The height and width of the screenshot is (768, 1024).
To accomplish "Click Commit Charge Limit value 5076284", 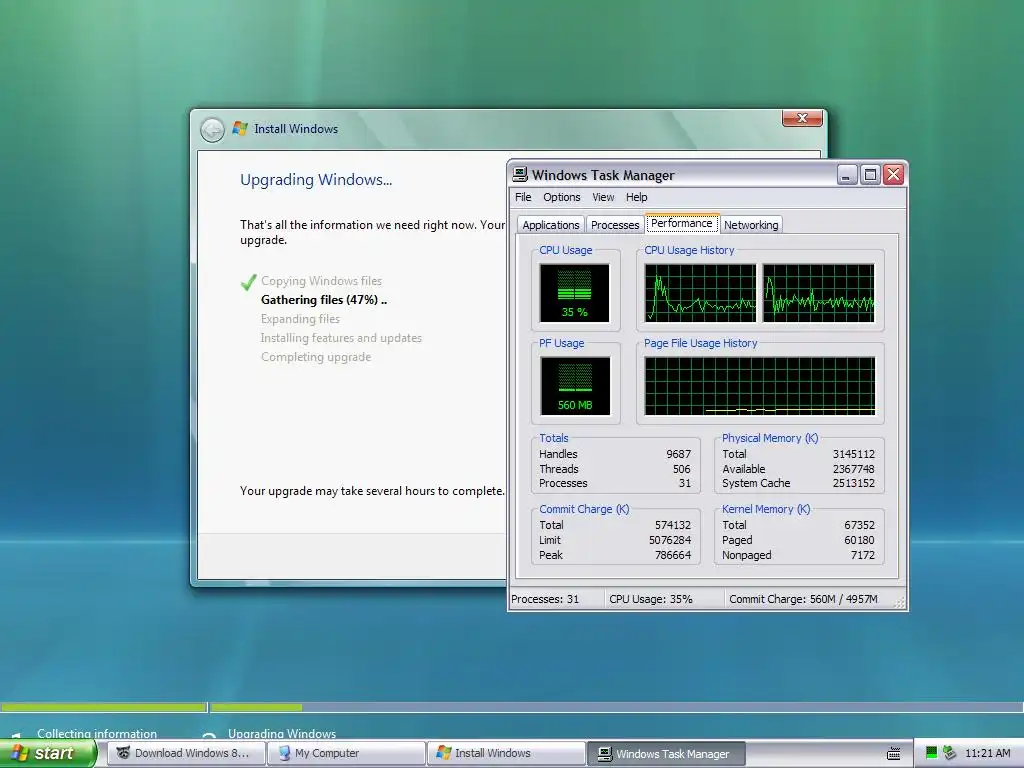I will pyautogui.click(x=669, y=540).
